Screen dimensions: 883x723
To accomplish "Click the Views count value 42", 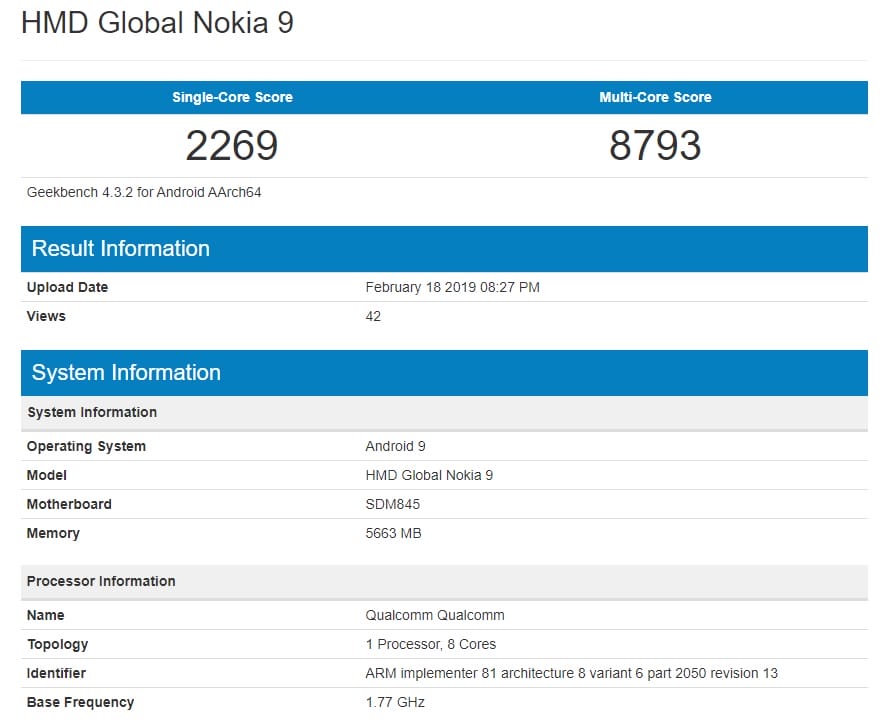I will 373,316.
